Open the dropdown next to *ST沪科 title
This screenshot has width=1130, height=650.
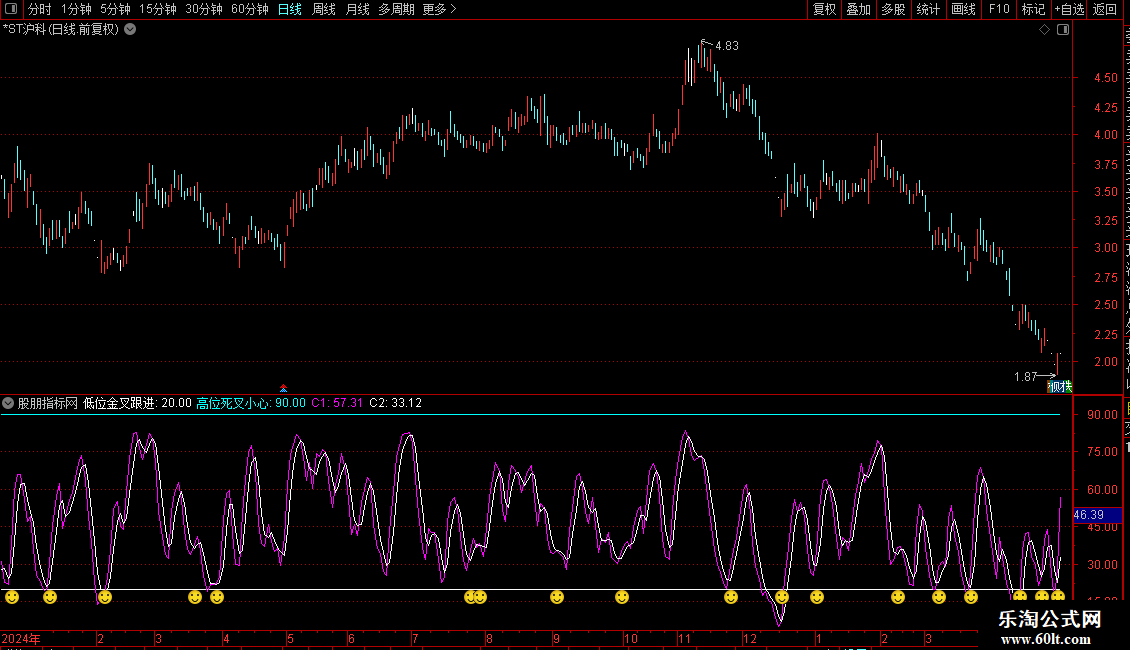pyautogui.click(x=130, y=30)
